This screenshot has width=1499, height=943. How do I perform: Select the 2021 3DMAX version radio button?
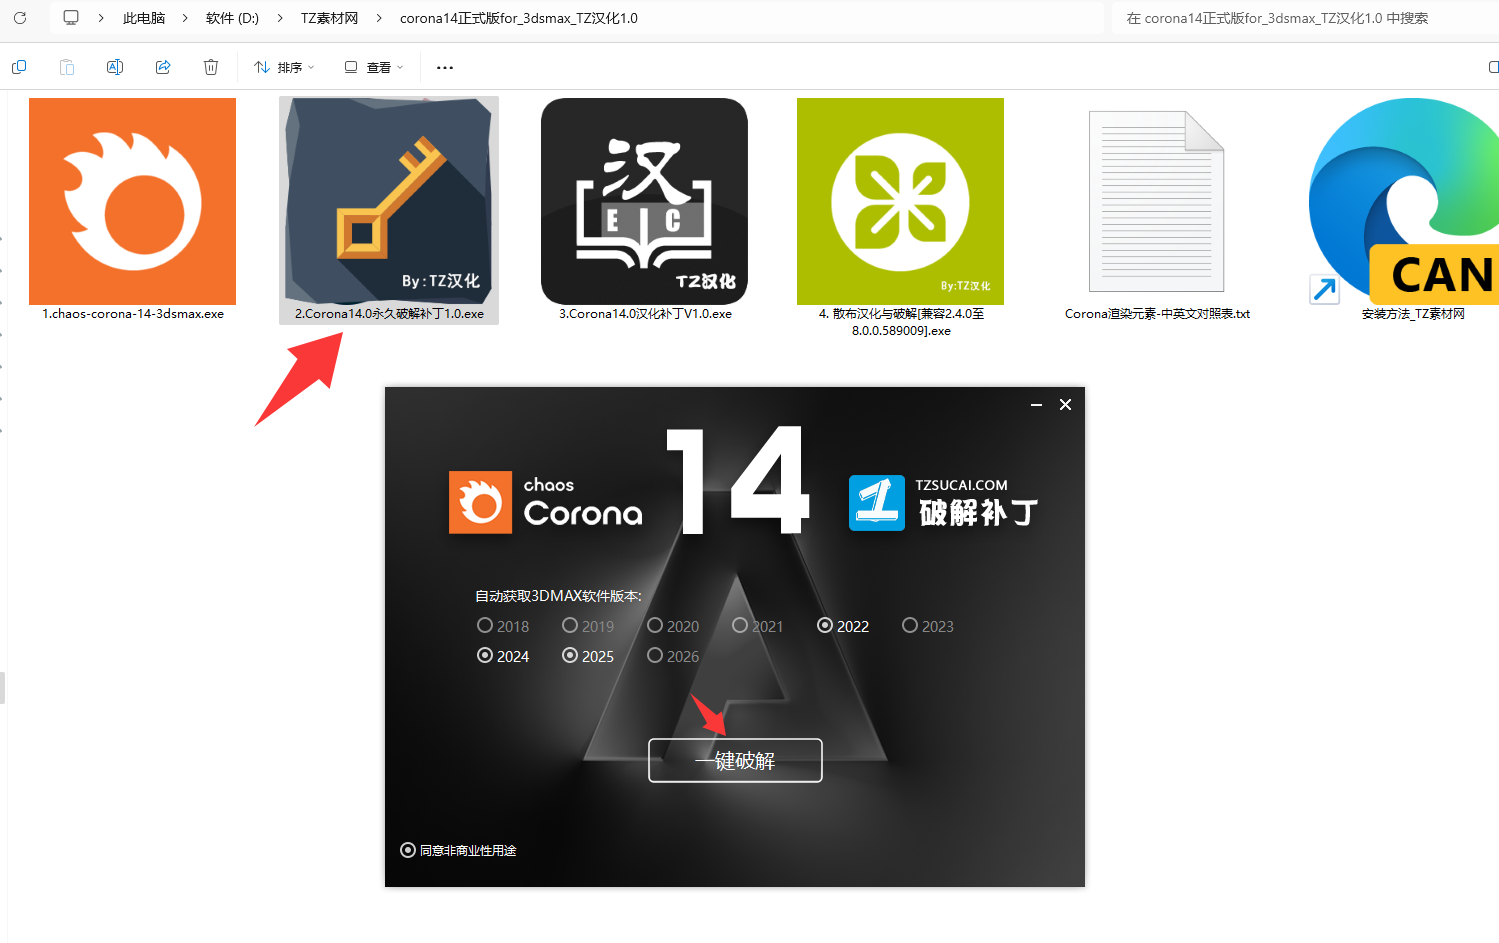[x=740, y=626]
